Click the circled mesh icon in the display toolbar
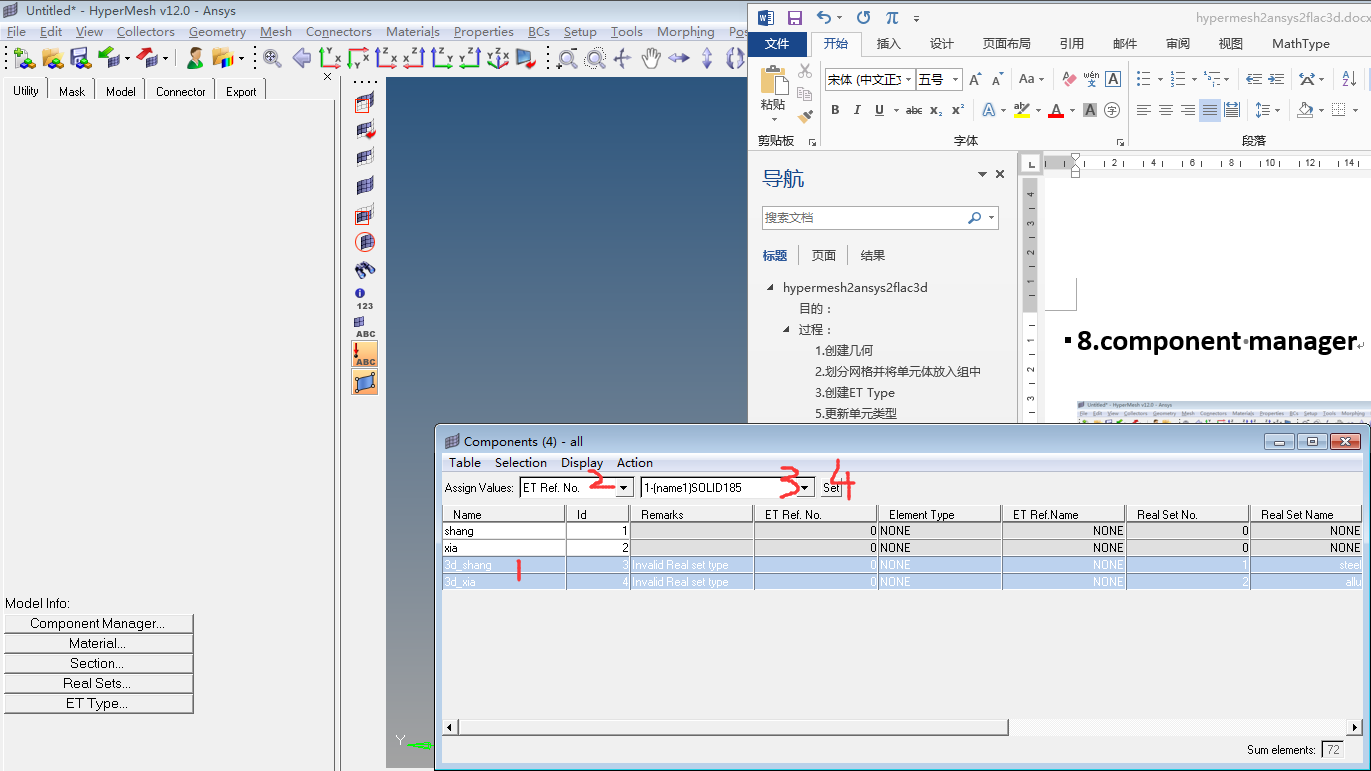 click(x=365, y=242)
